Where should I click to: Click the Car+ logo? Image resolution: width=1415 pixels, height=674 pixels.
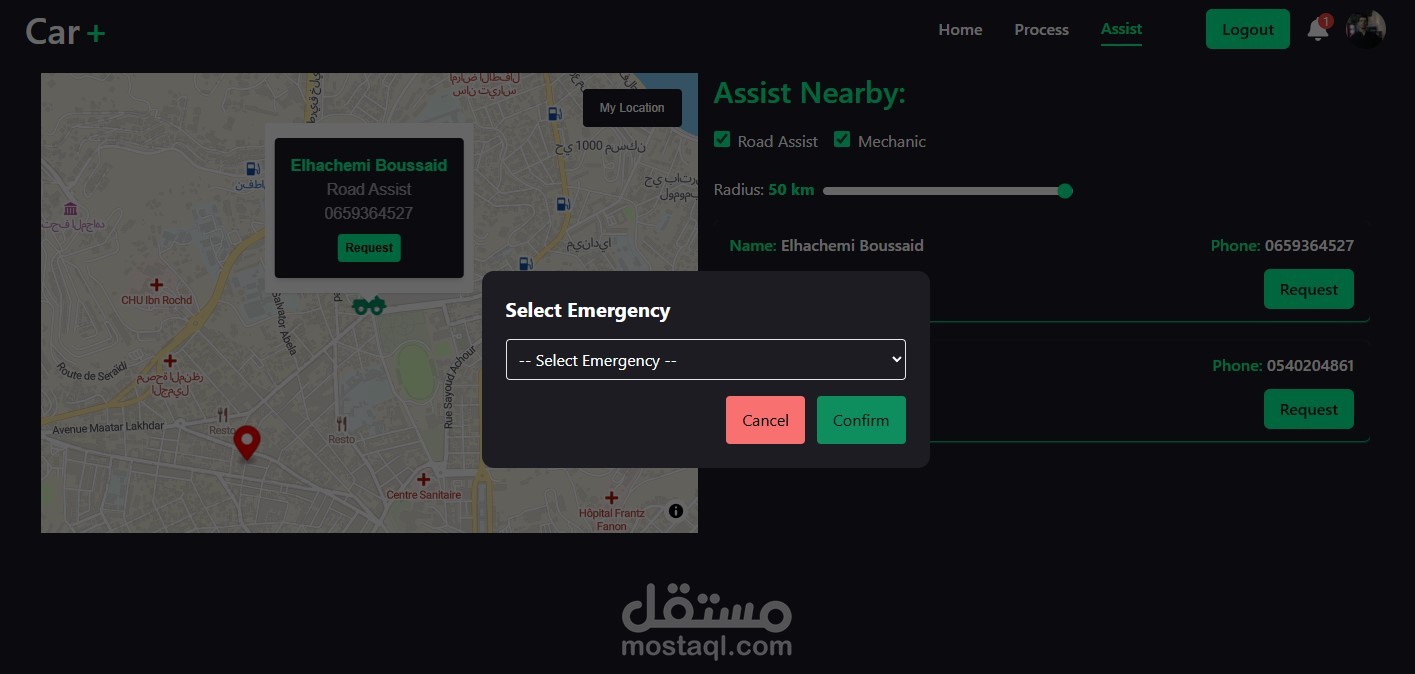click(x=65, y=31)
